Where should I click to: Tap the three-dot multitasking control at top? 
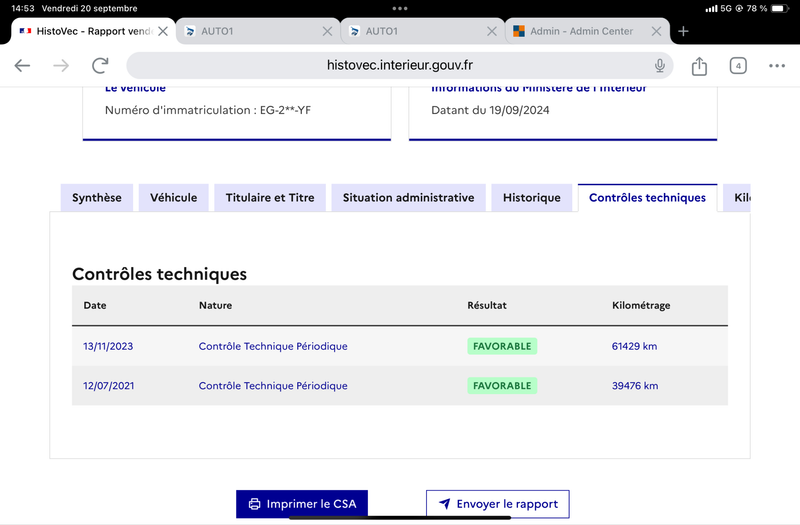coord(400,8)
